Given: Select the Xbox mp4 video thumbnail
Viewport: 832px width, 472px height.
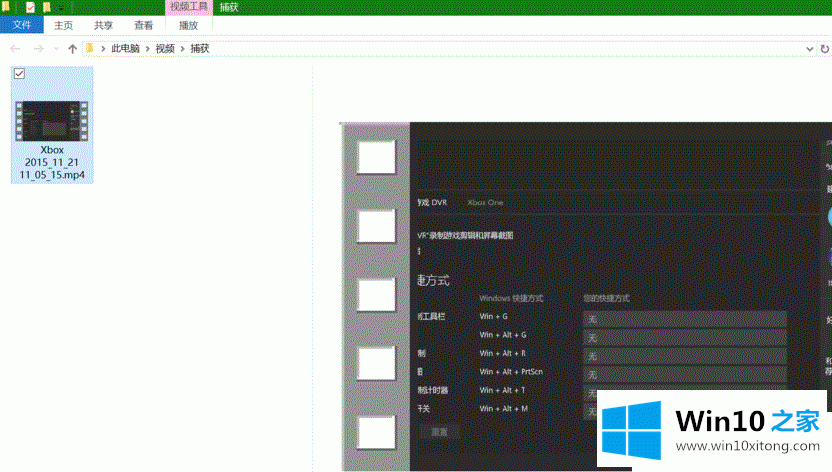Looking at the screenshot, I should (x=51, y=121).
